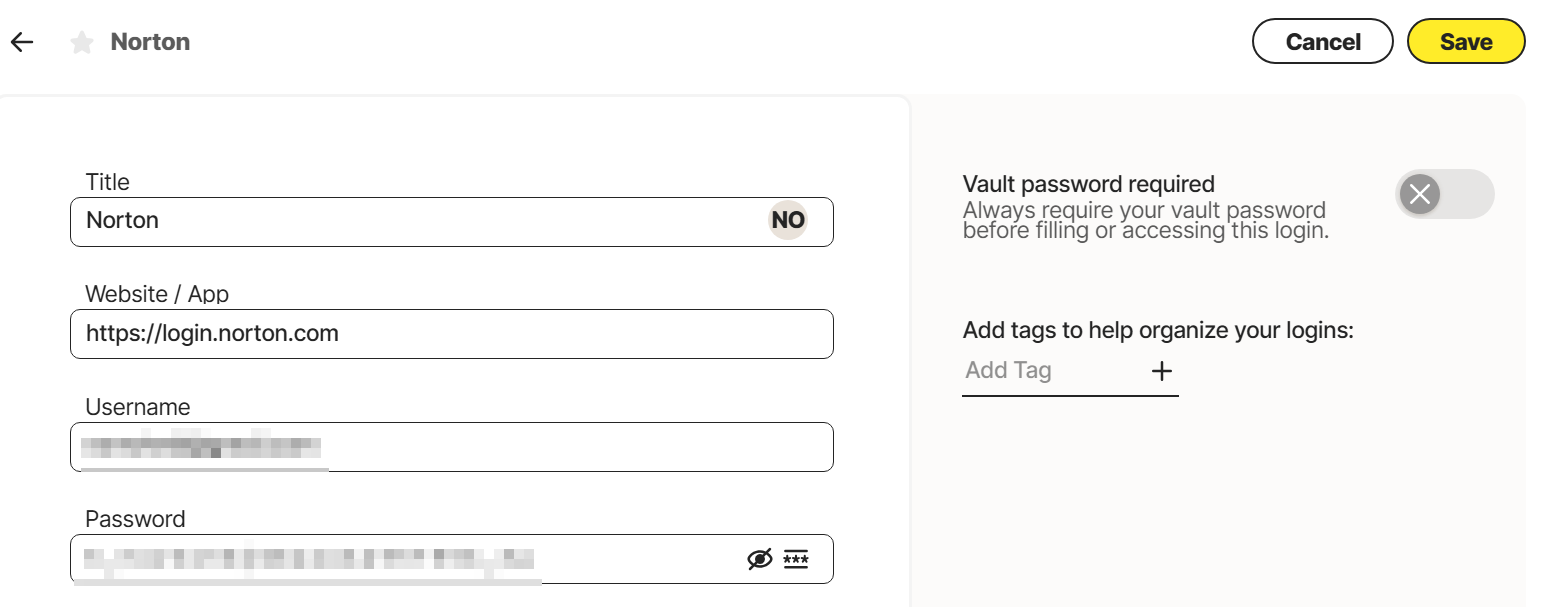Click the Norton heading next to star
This screenshot has width=1547, height=607.
coord(150,42)
